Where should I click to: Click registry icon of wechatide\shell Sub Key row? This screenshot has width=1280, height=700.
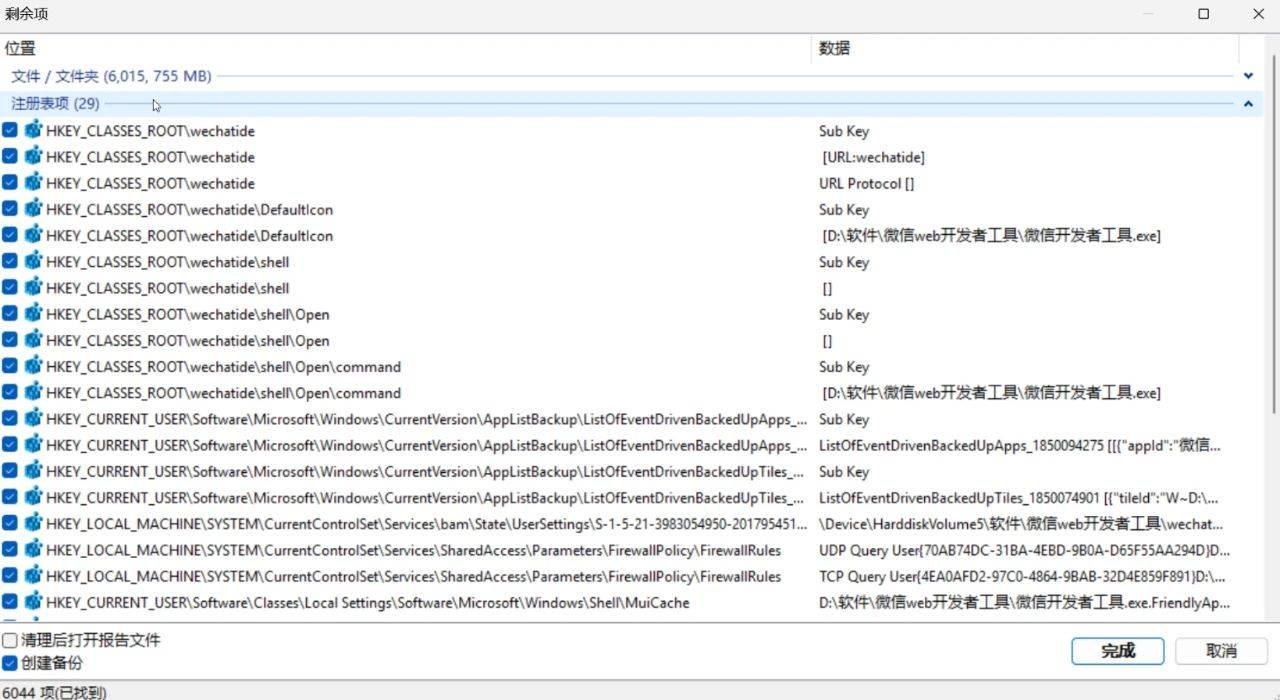pyautogui.click(x=33, y=261)
